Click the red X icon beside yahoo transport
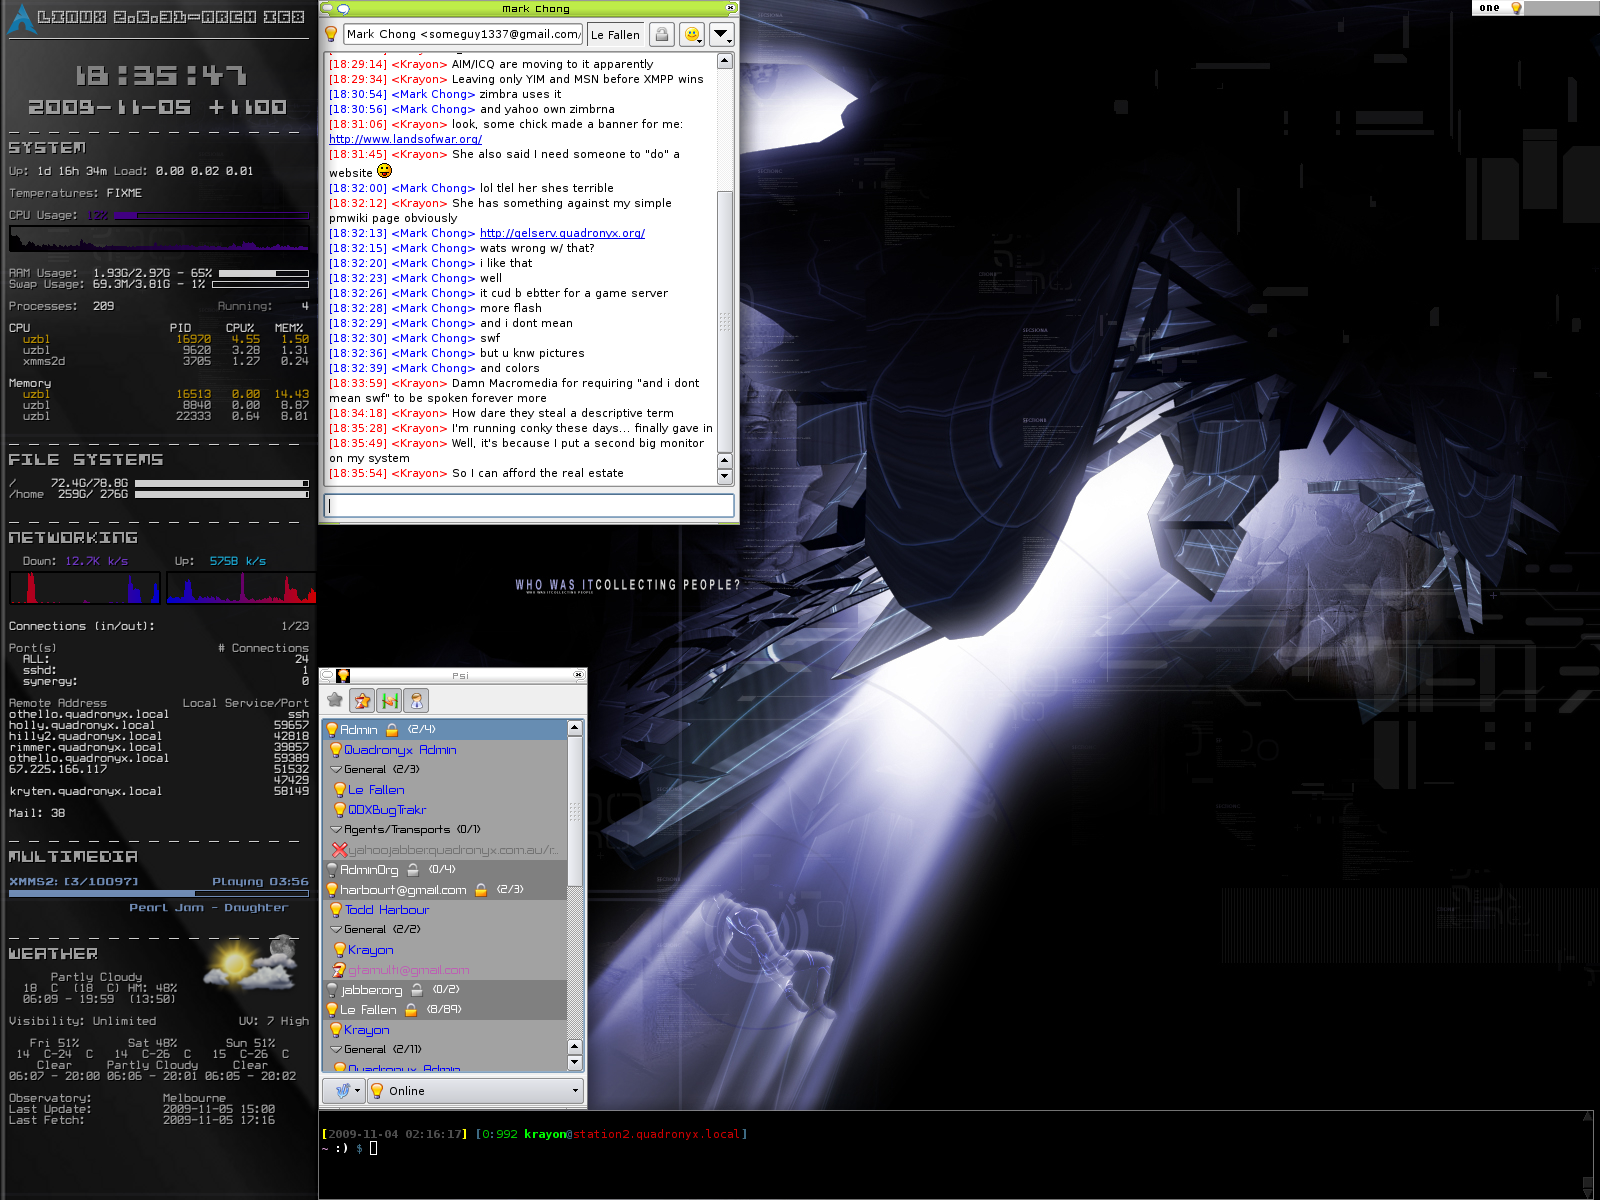This screenshot has height=1200, width=1600. [340, 850]
